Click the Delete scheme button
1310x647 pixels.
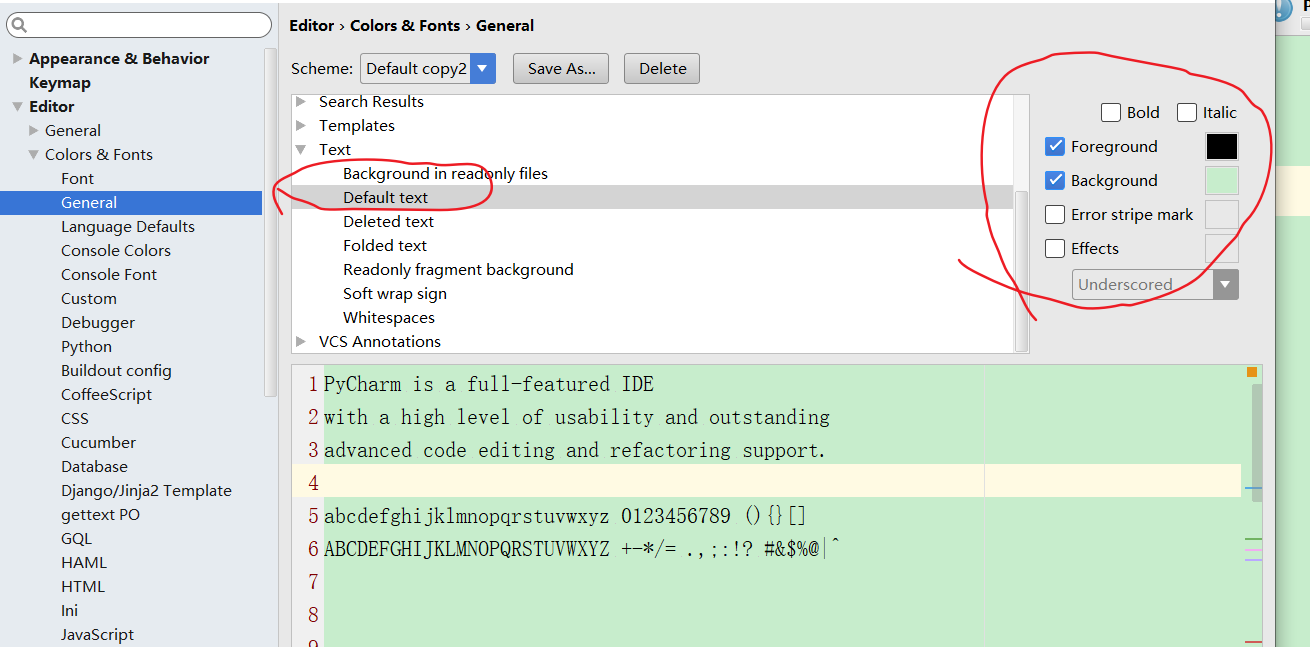661,68
